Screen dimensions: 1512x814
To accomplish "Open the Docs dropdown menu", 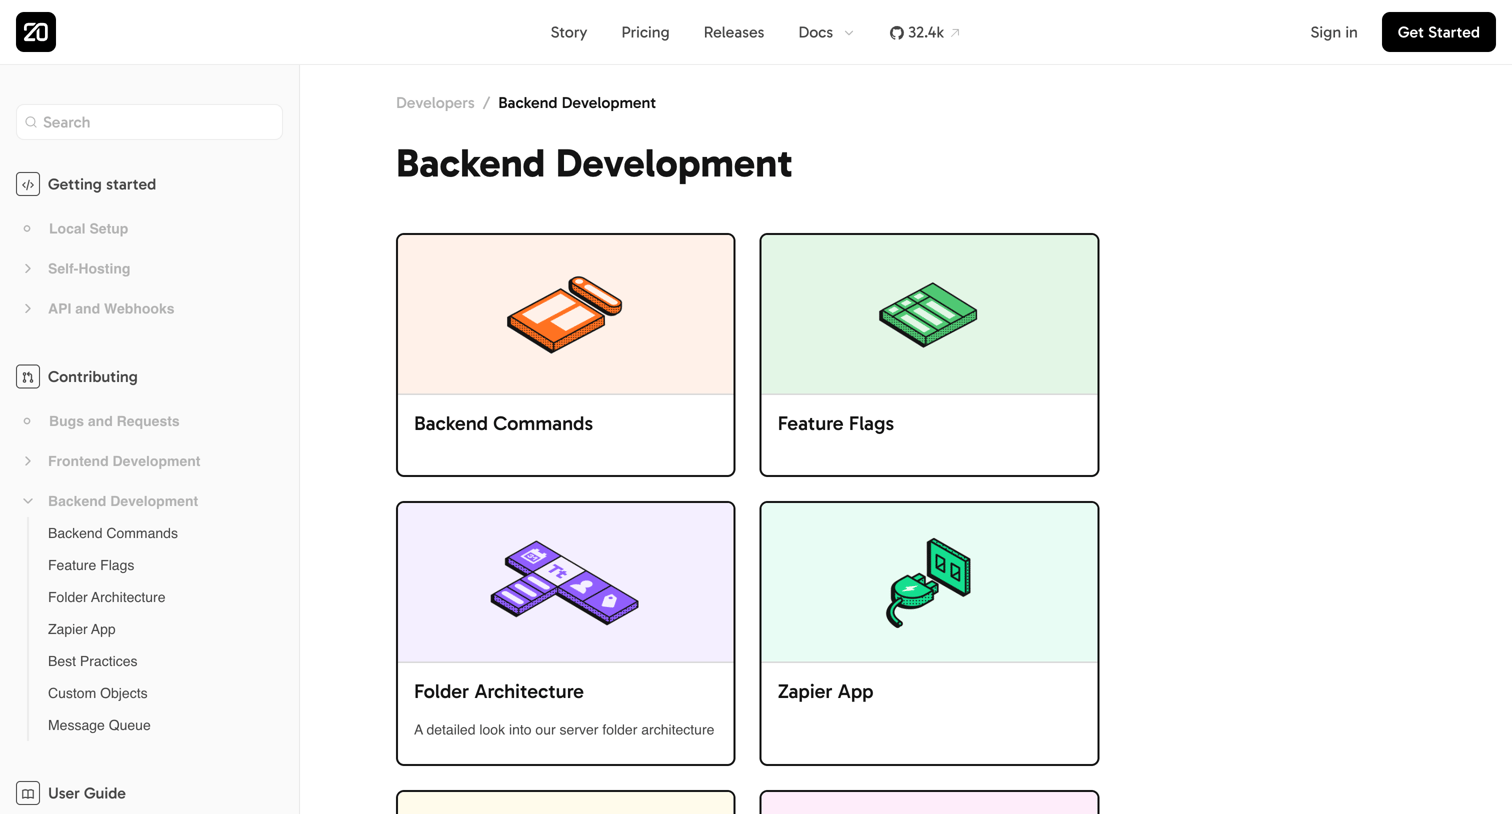I will click(826, 32).
